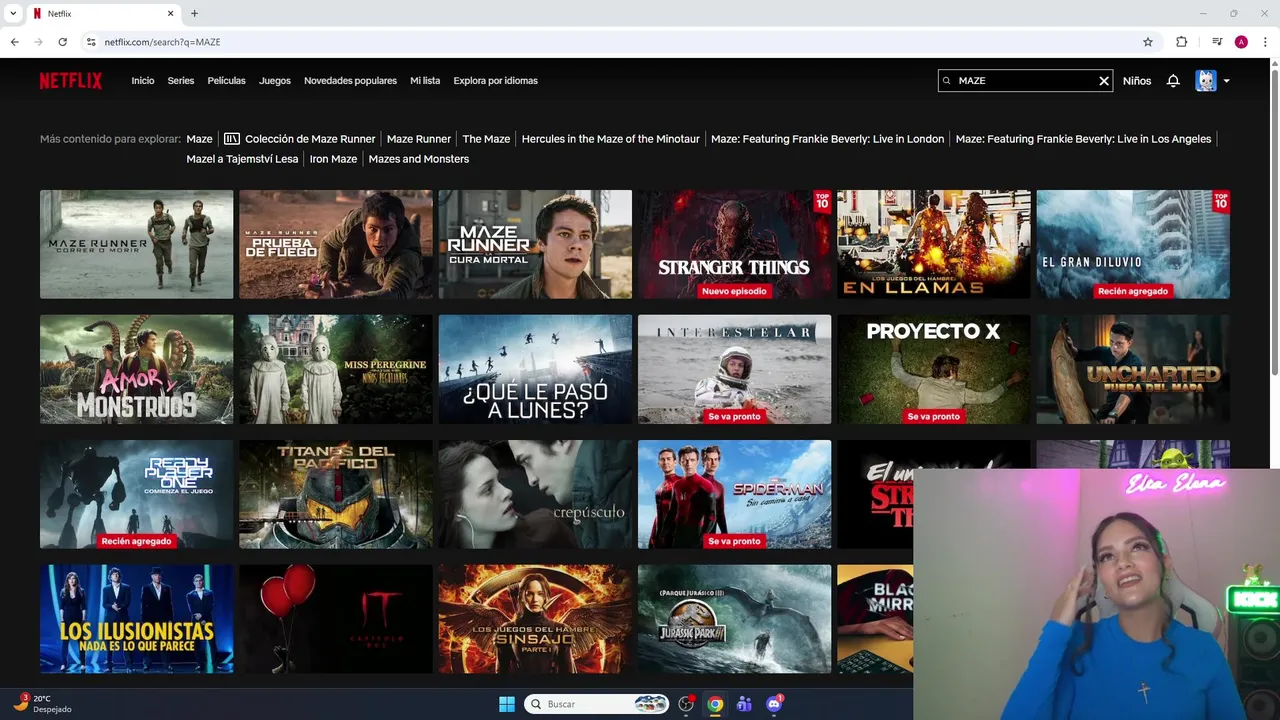Open Colección de Maze Runner link
This screenshot has height=720, width=1280.
click(300, 139)
